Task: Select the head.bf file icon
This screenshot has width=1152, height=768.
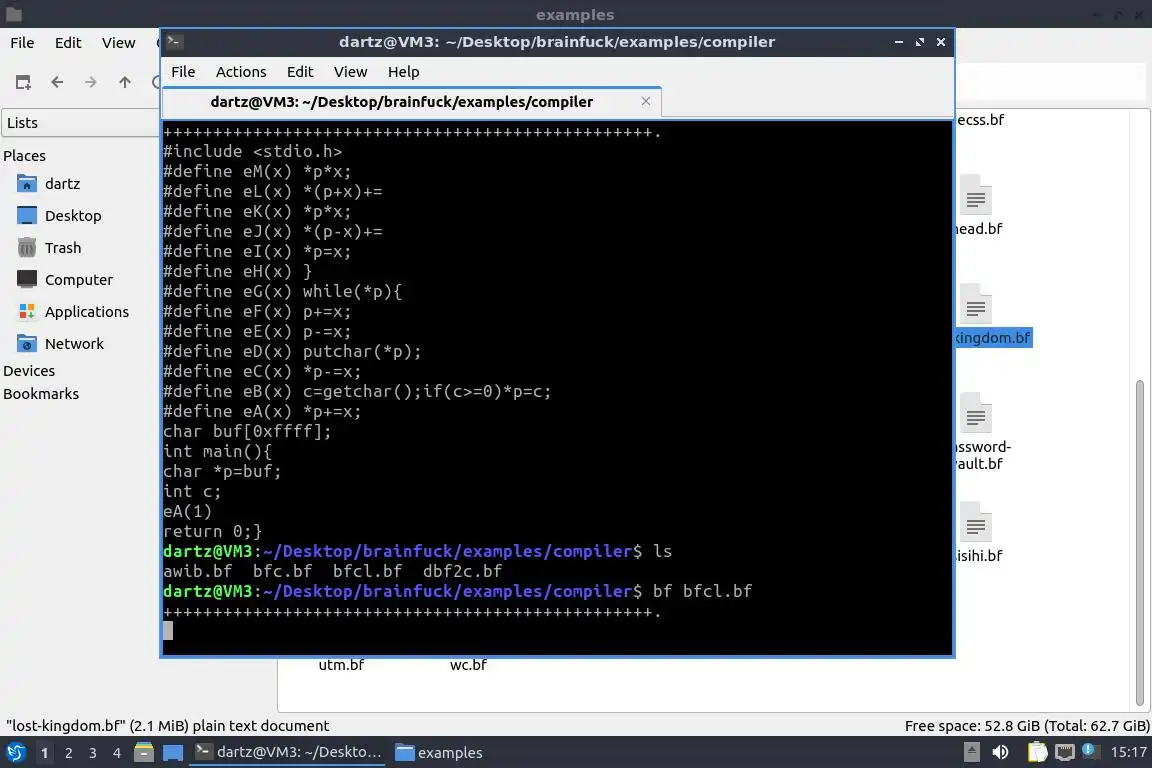Action: [x=976, y=195]
